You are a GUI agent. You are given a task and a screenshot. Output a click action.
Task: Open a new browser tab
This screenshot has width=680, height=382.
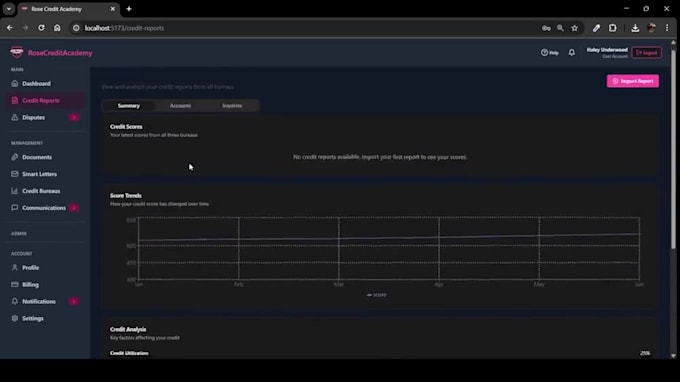point(129,9)
